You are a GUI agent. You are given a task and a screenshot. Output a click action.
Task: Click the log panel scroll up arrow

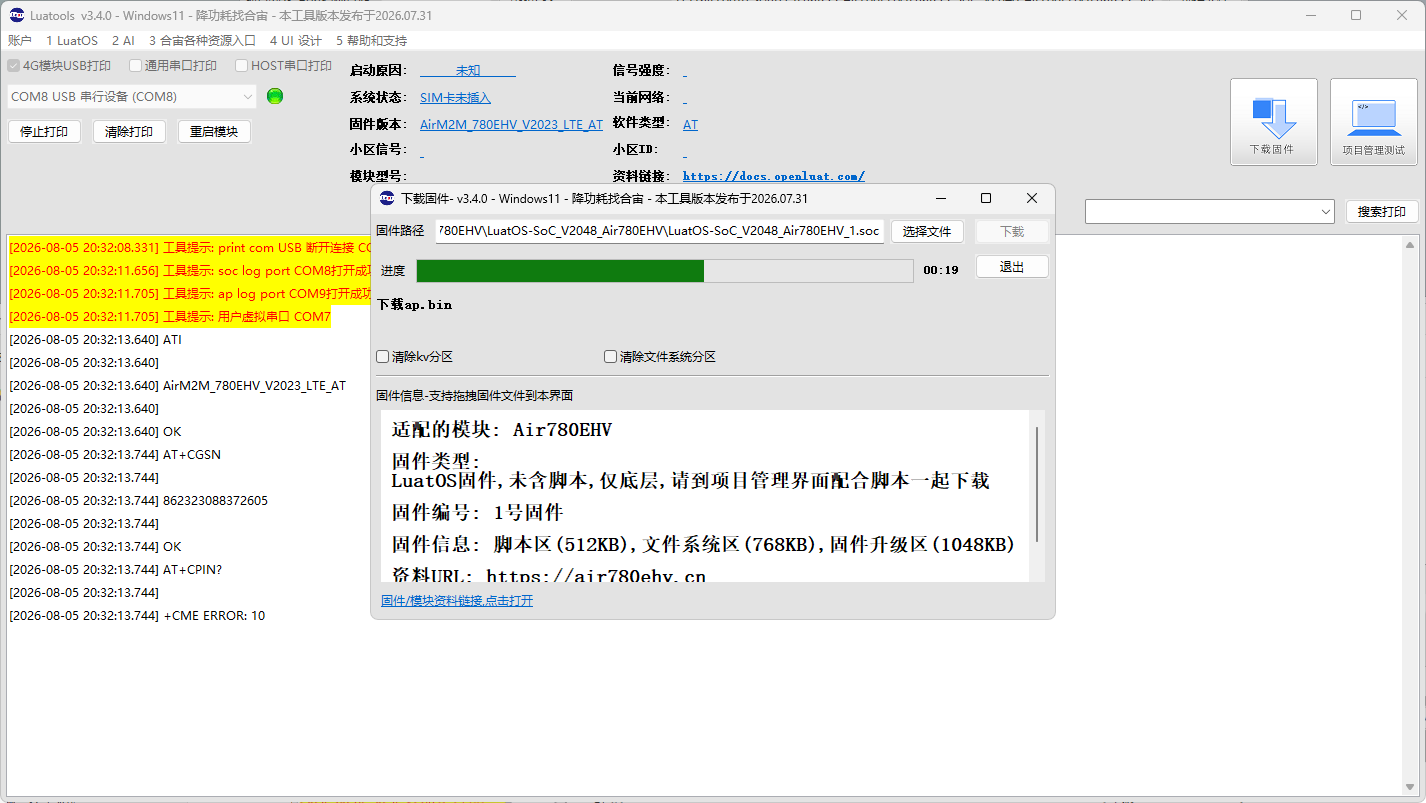(1411, 244)
